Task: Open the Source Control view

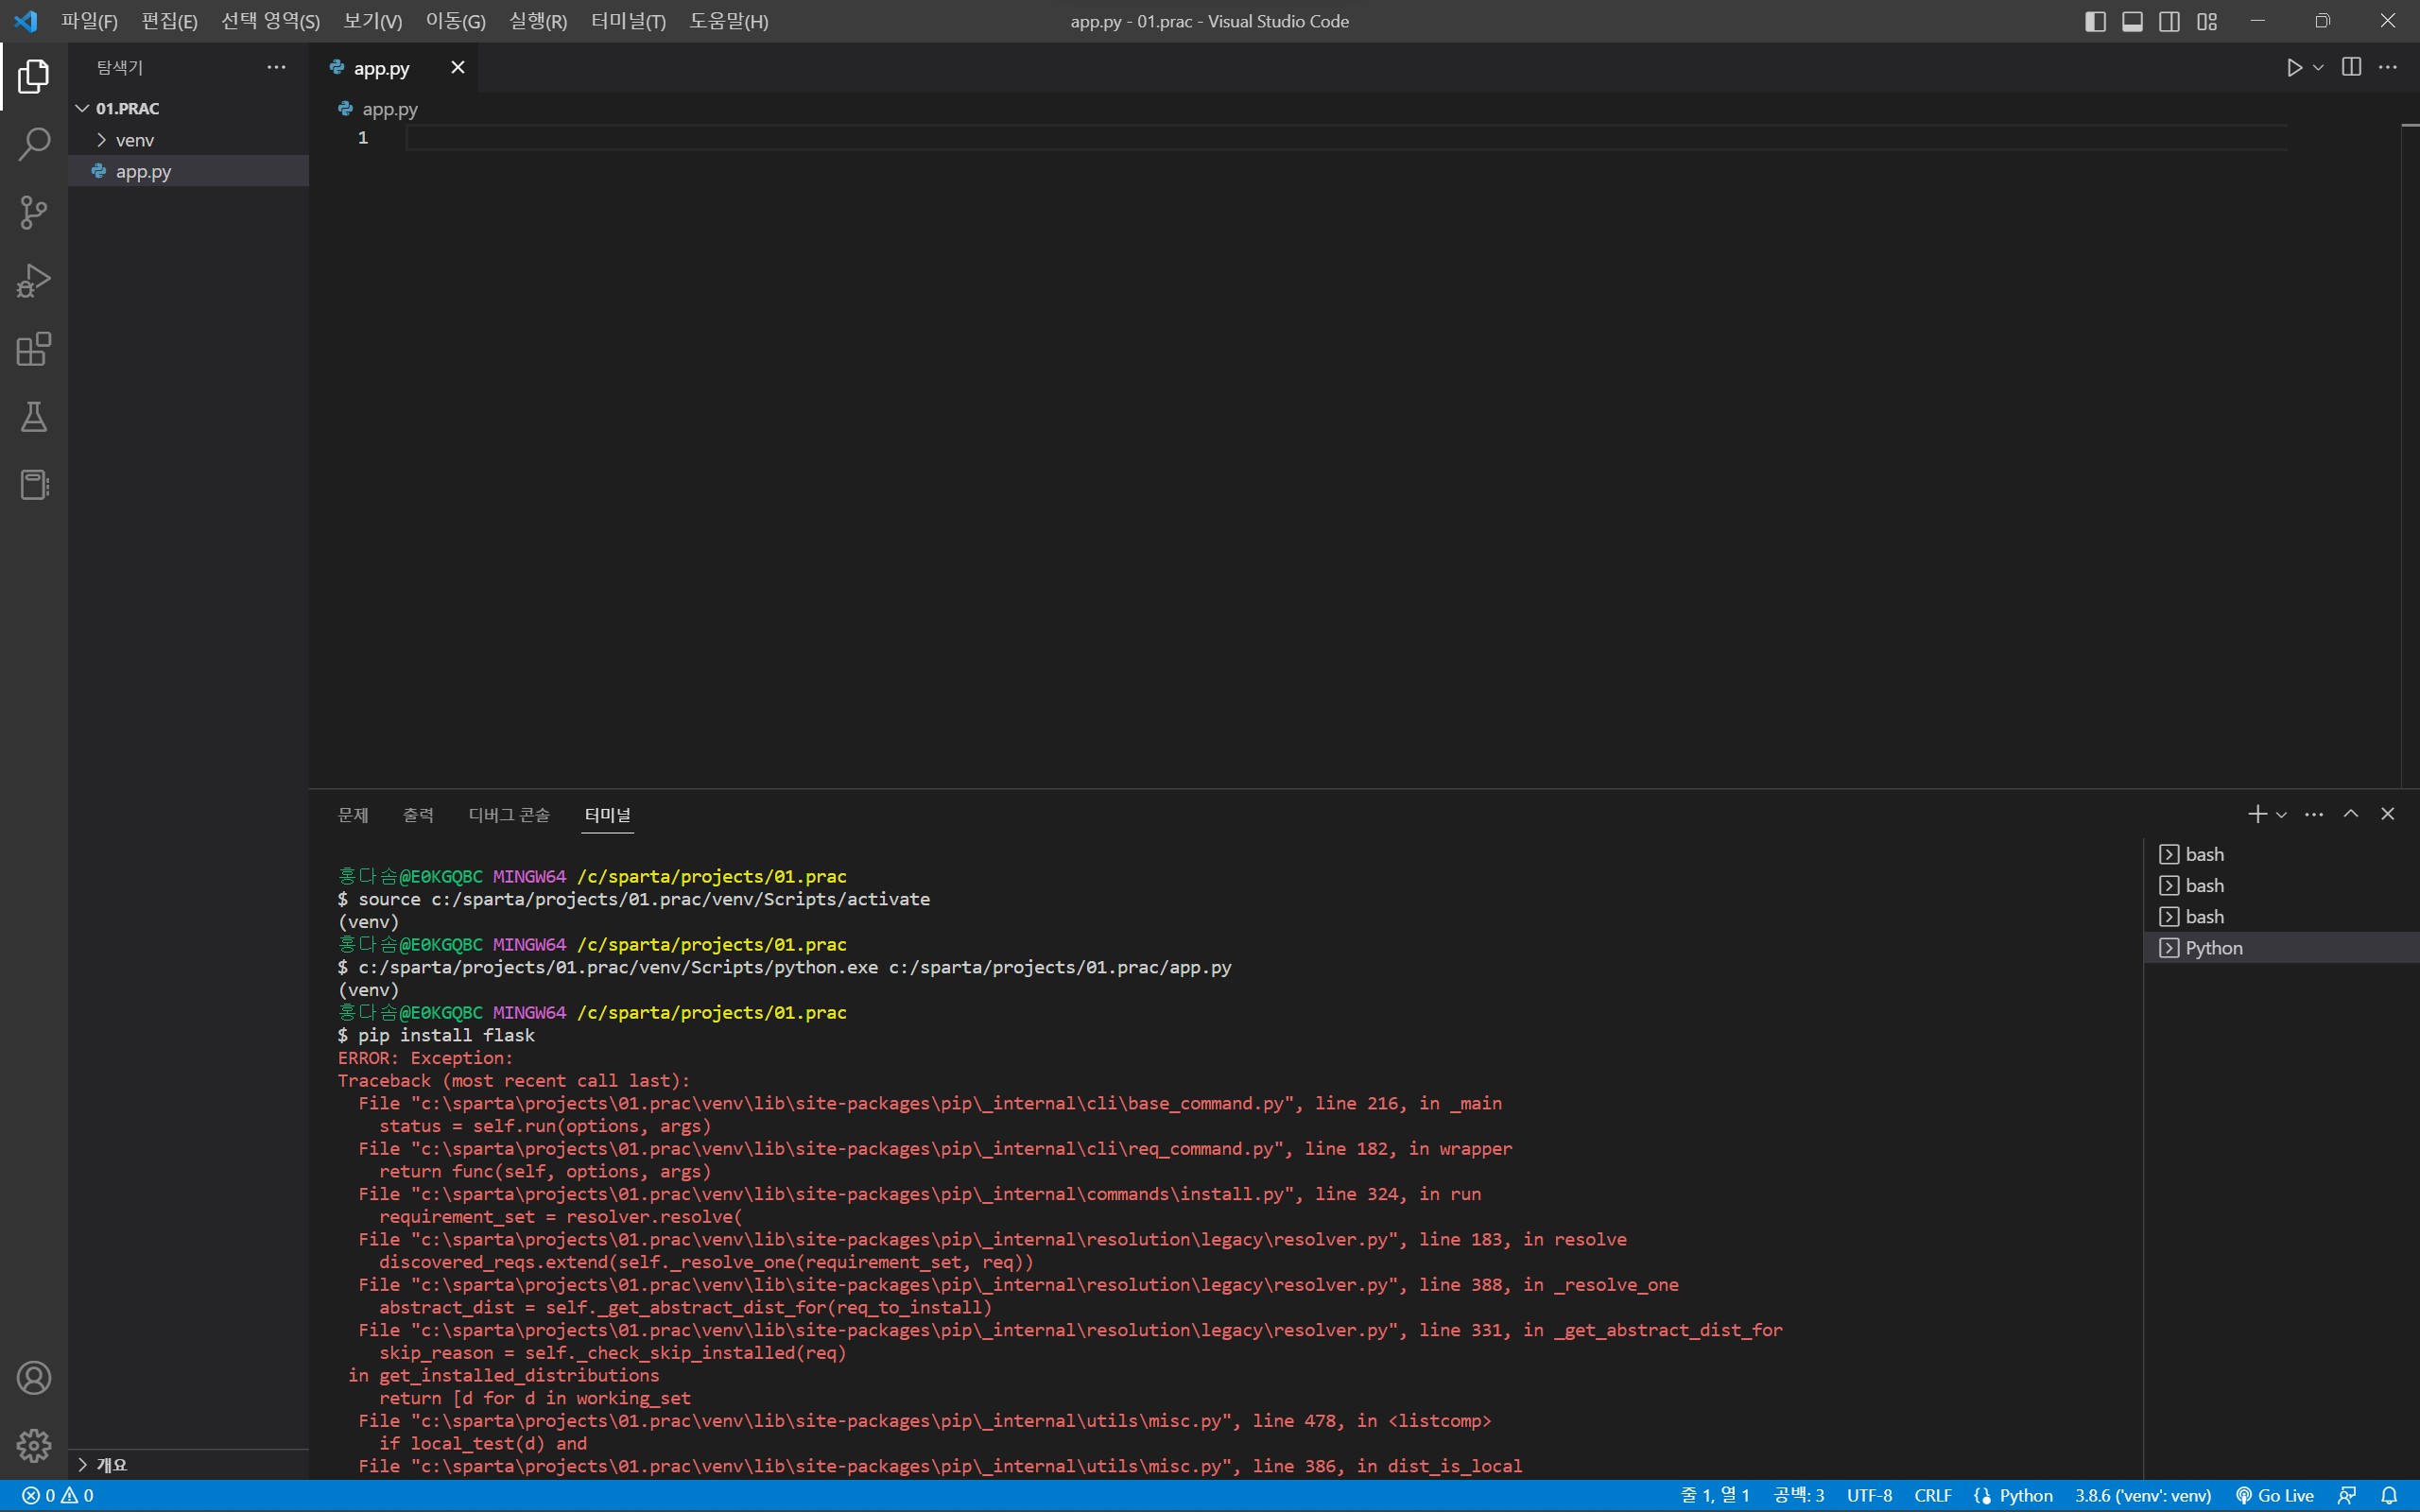Action: point(34,212)
